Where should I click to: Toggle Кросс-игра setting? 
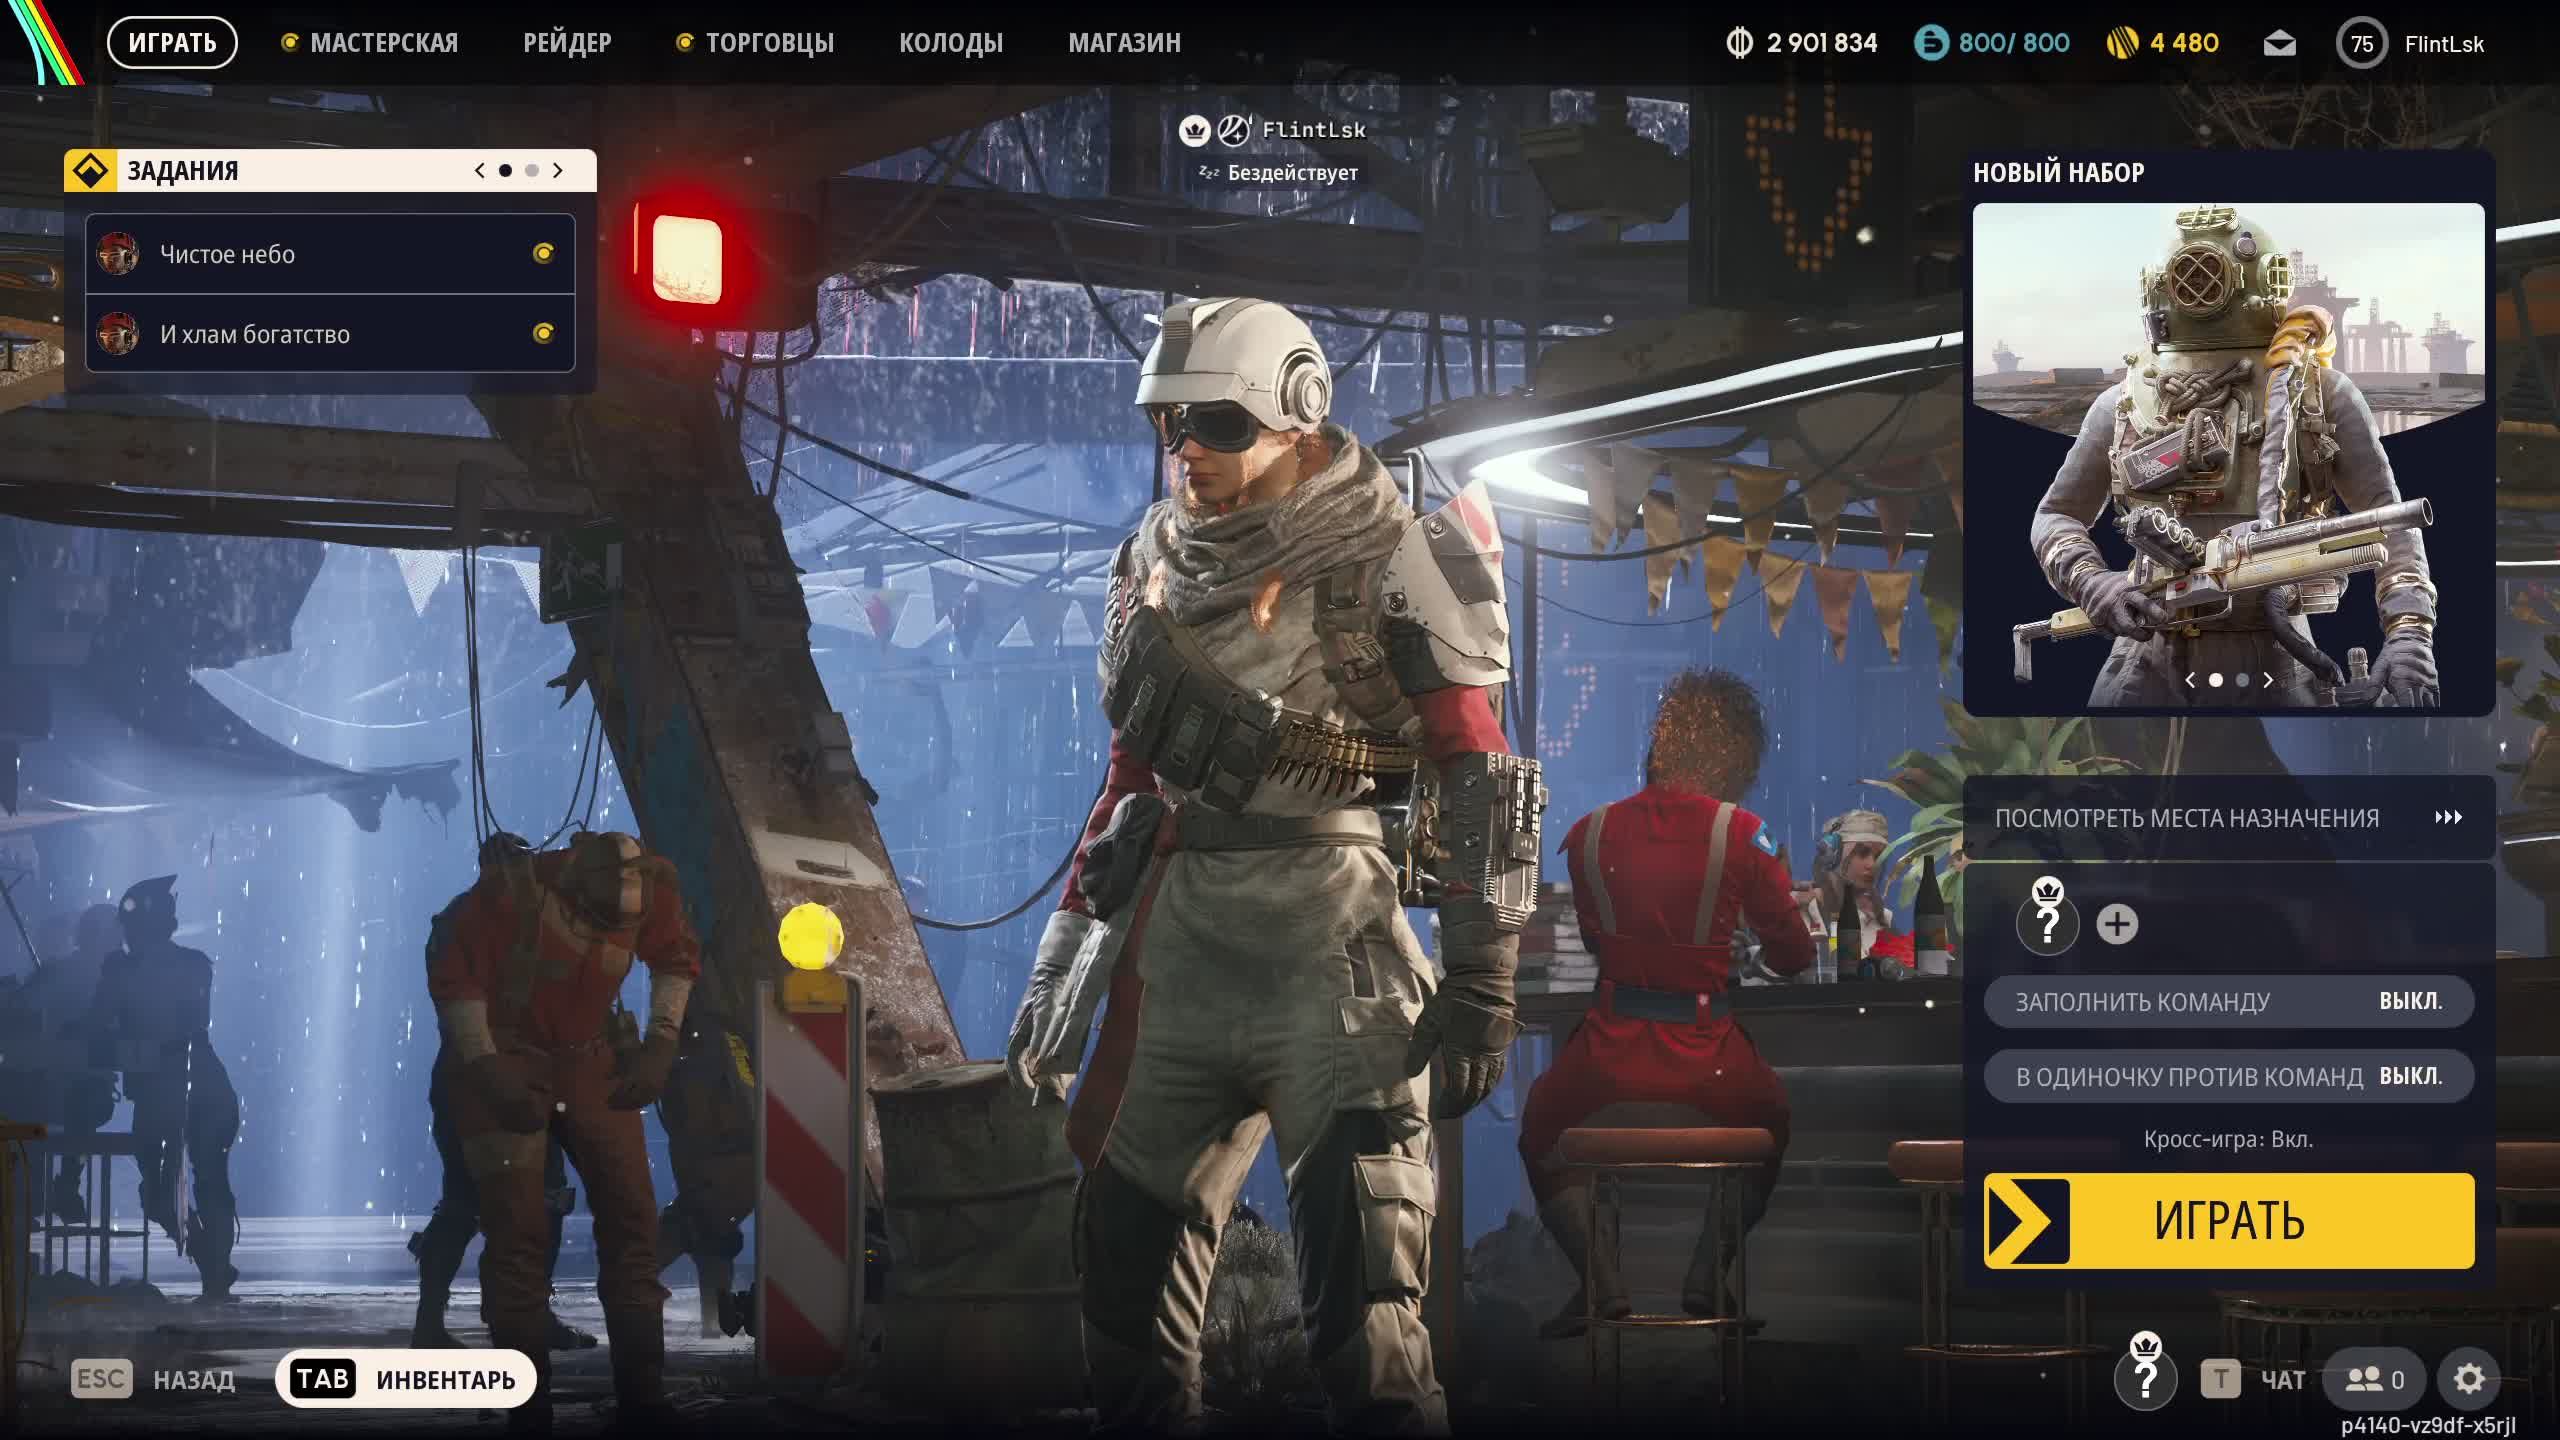point(2228,1139)
